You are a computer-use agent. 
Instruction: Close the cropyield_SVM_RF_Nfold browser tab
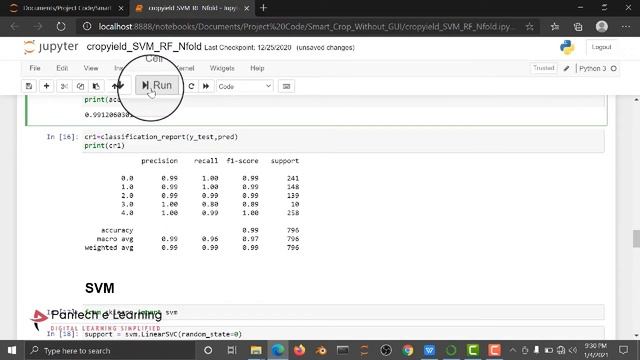(x=247, y=8)
